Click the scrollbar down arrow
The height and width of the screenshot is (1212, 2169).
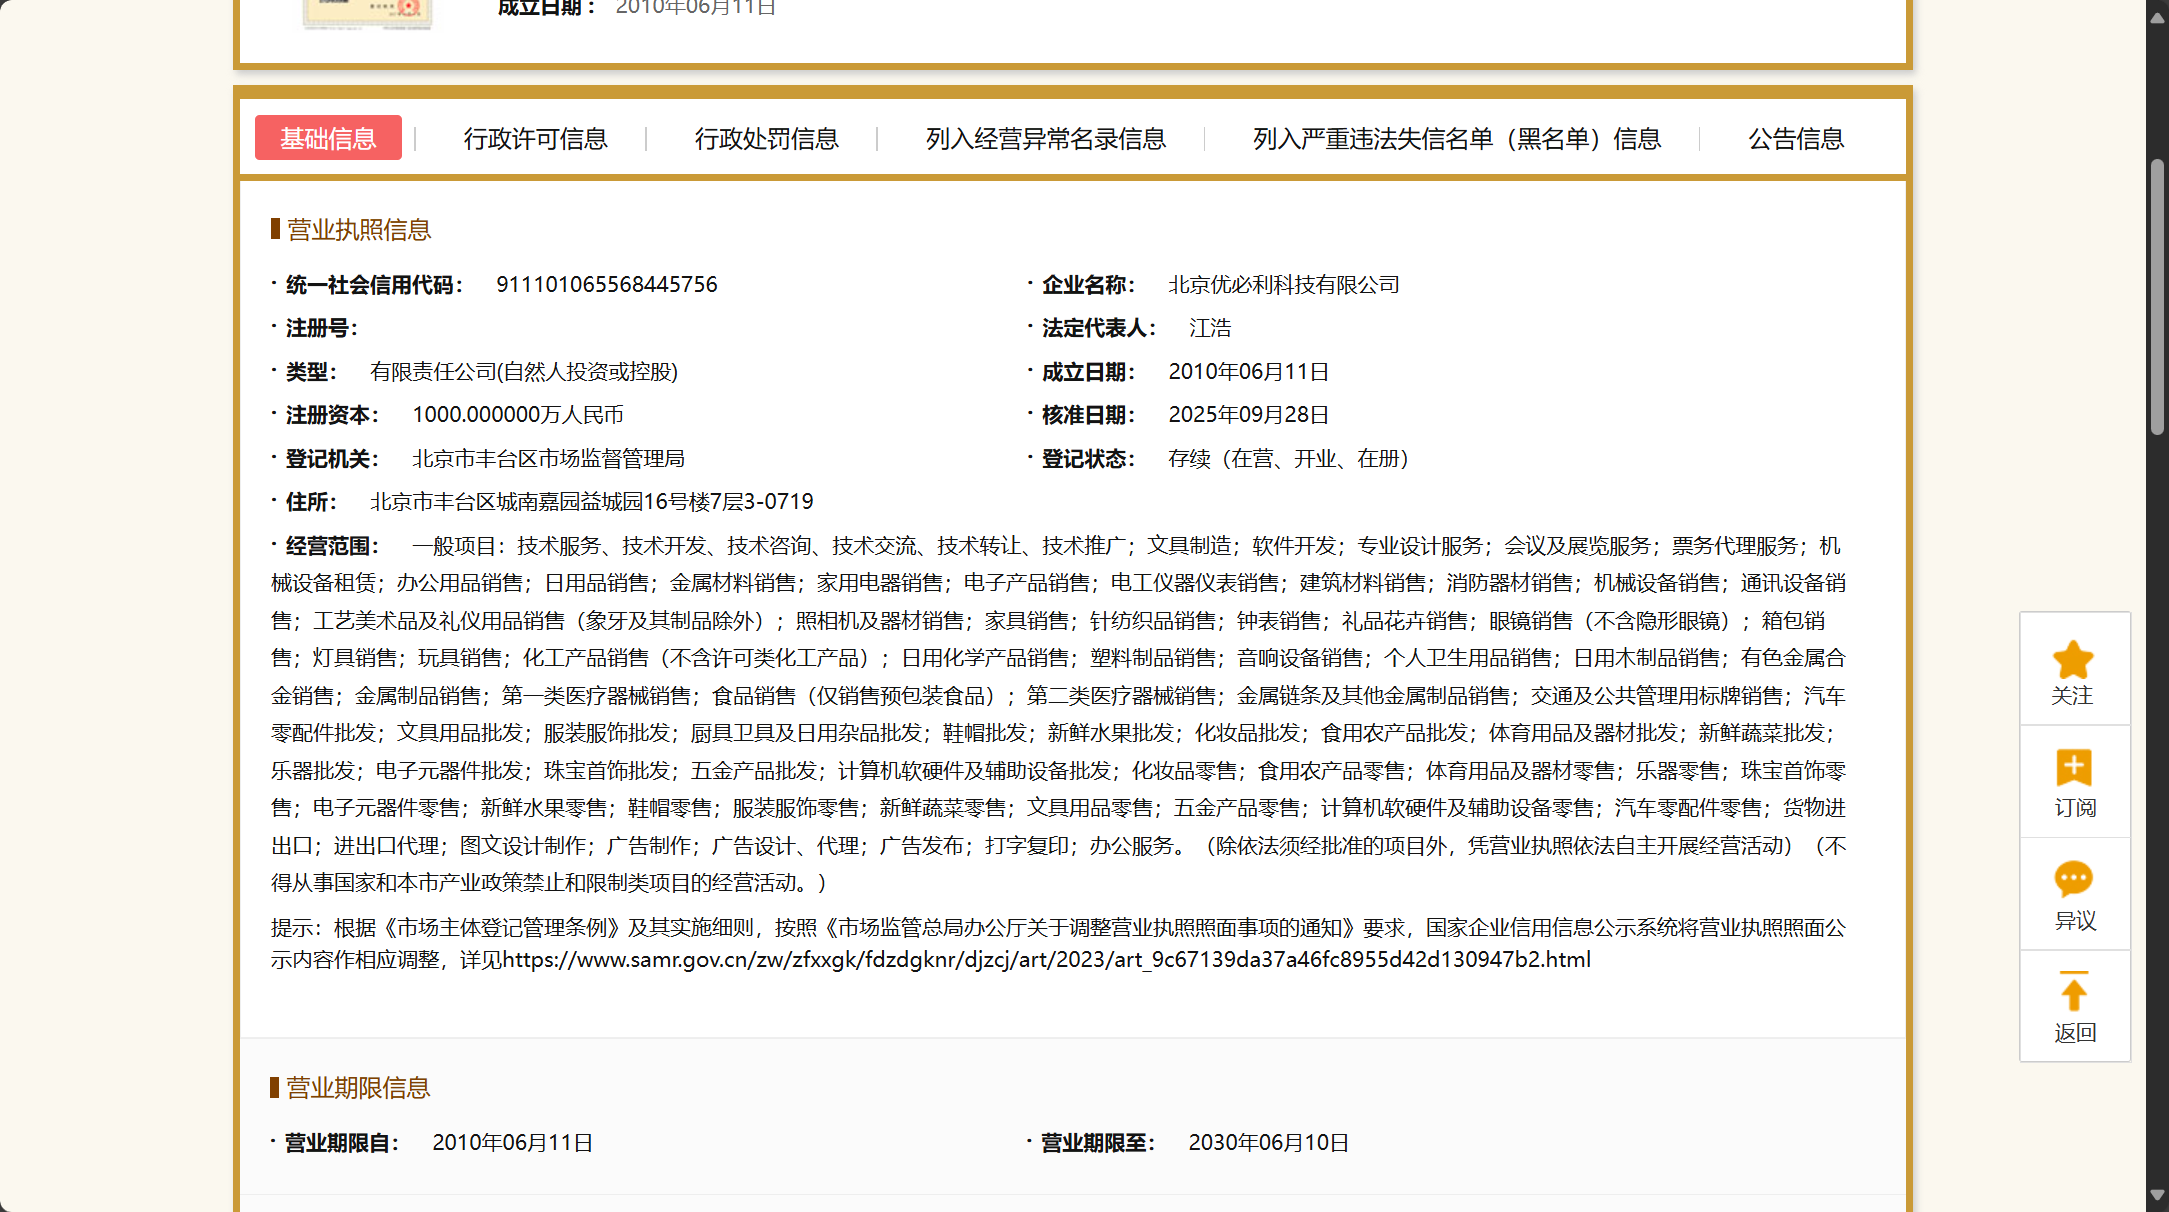[2157, 1196]
